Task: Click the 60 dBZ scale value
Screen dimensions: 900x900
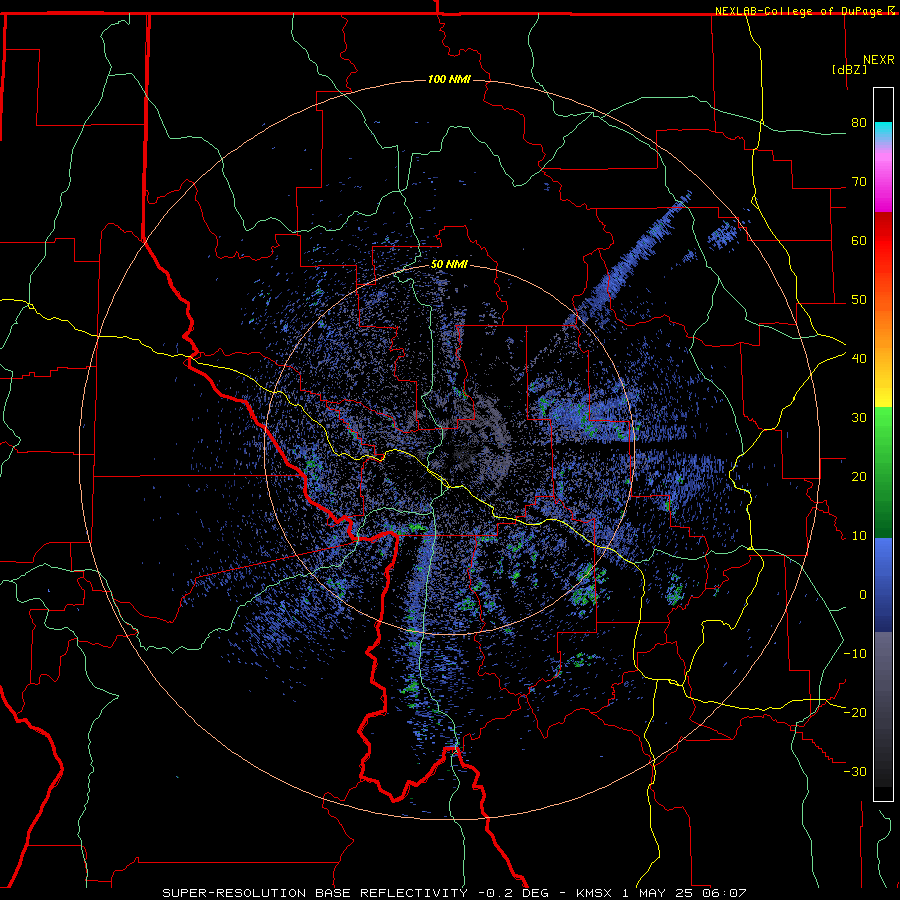Action: pyautogui.click(x=859, y=240)
